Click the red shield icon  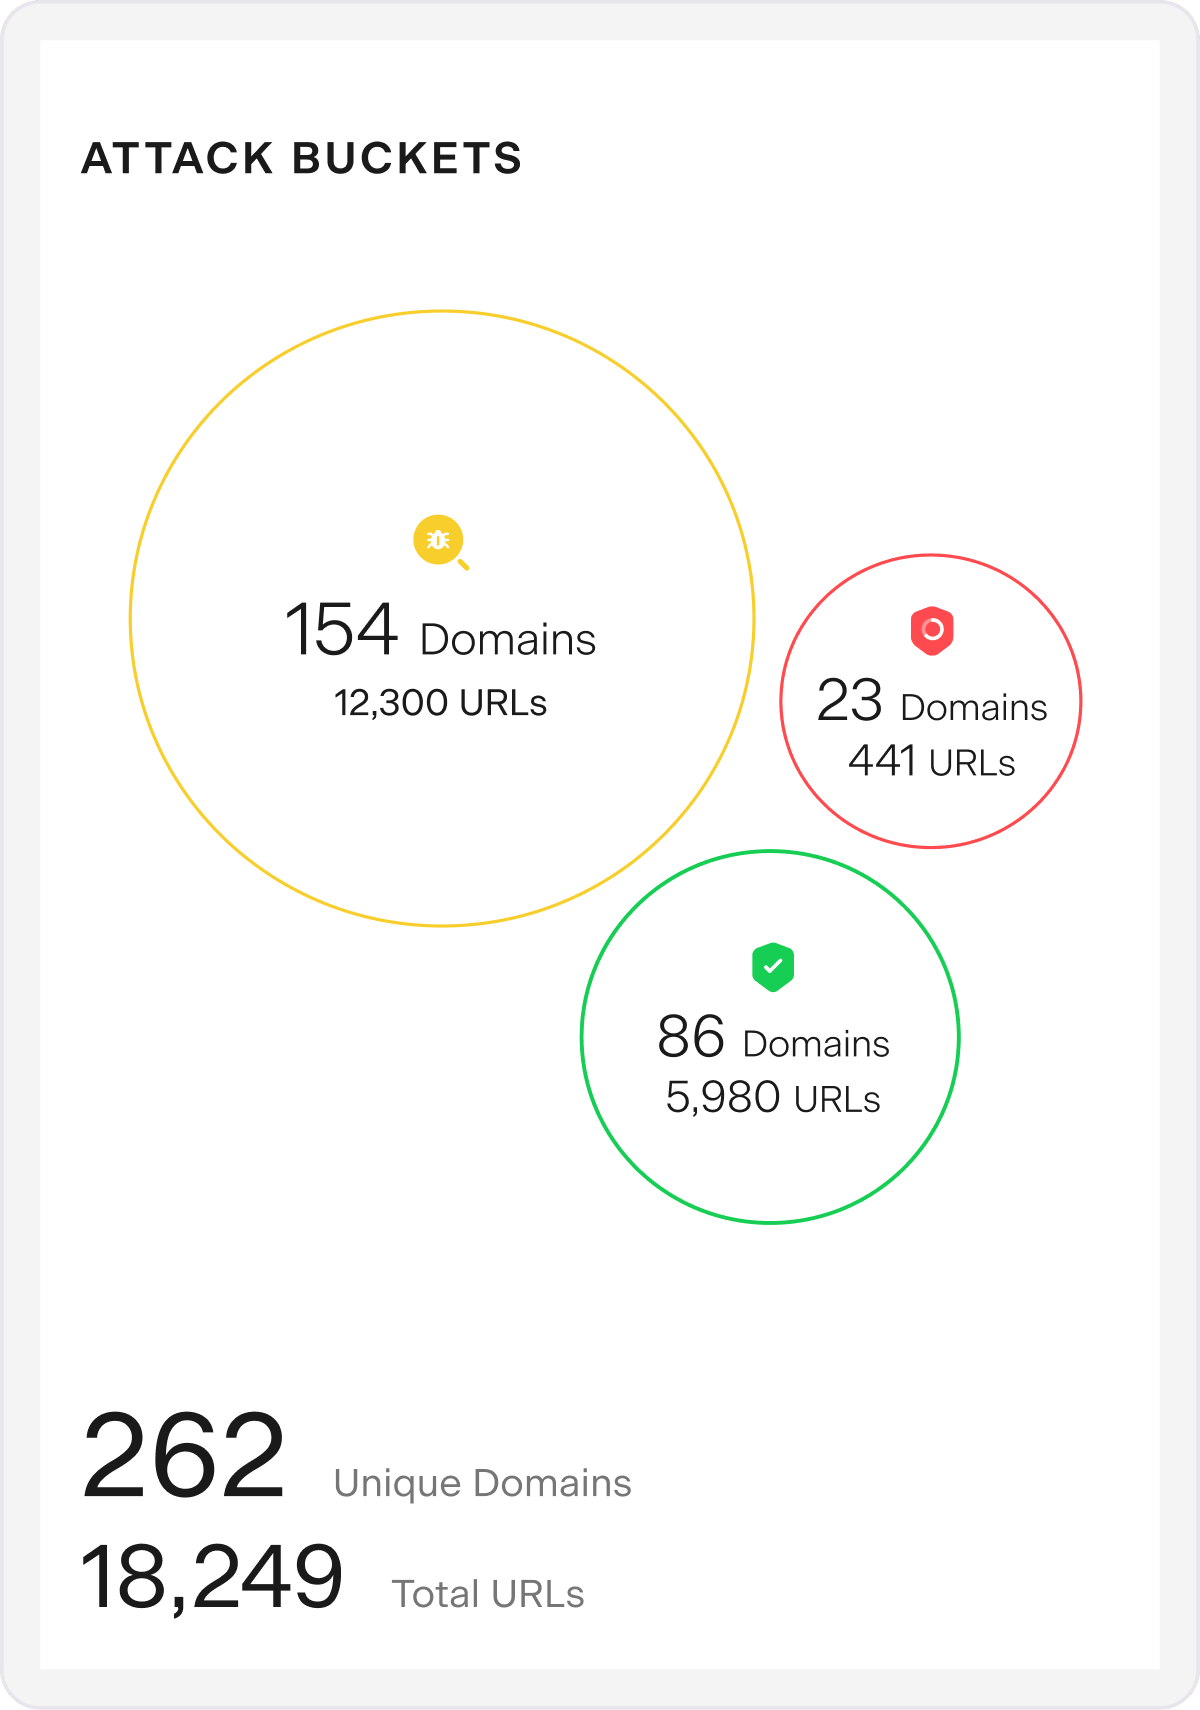932,631
